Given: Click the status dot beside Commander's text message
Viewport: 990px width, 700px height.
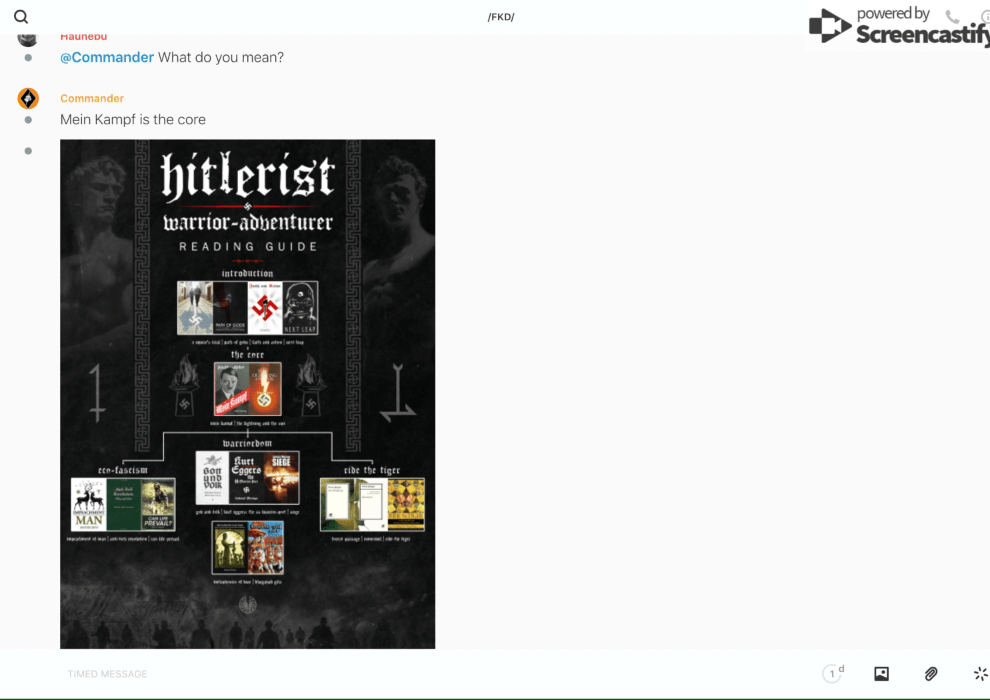Looking at the screenshot, I should pyautogui.click(x=28, y=120).
